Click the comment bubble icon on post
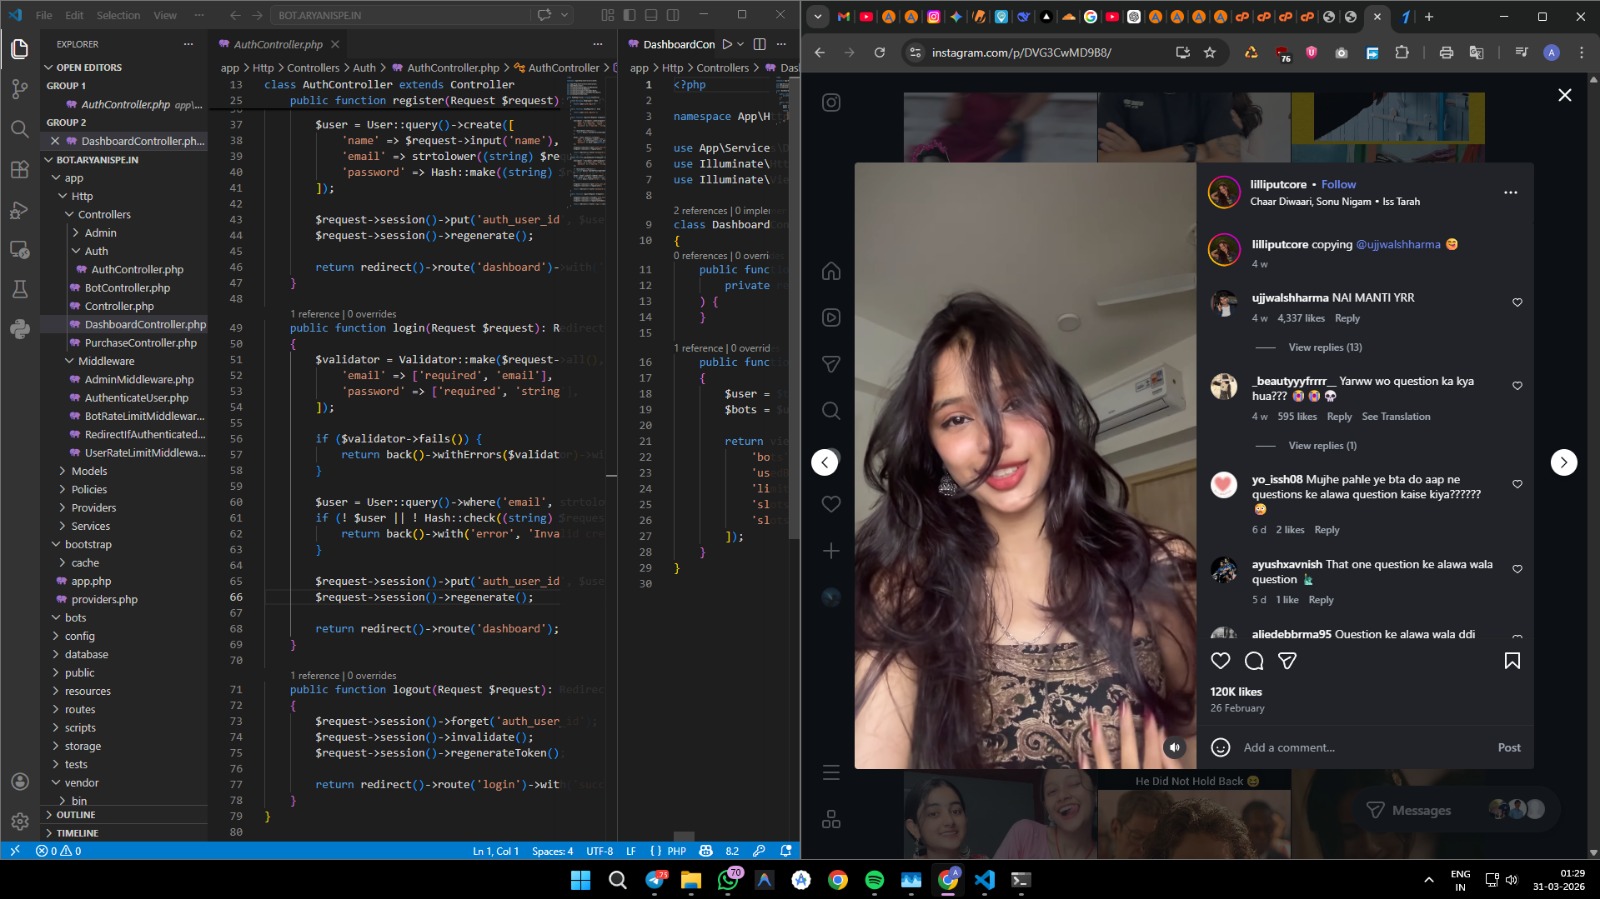Viewport: 1600px width, 899px height. point(1254,660)
